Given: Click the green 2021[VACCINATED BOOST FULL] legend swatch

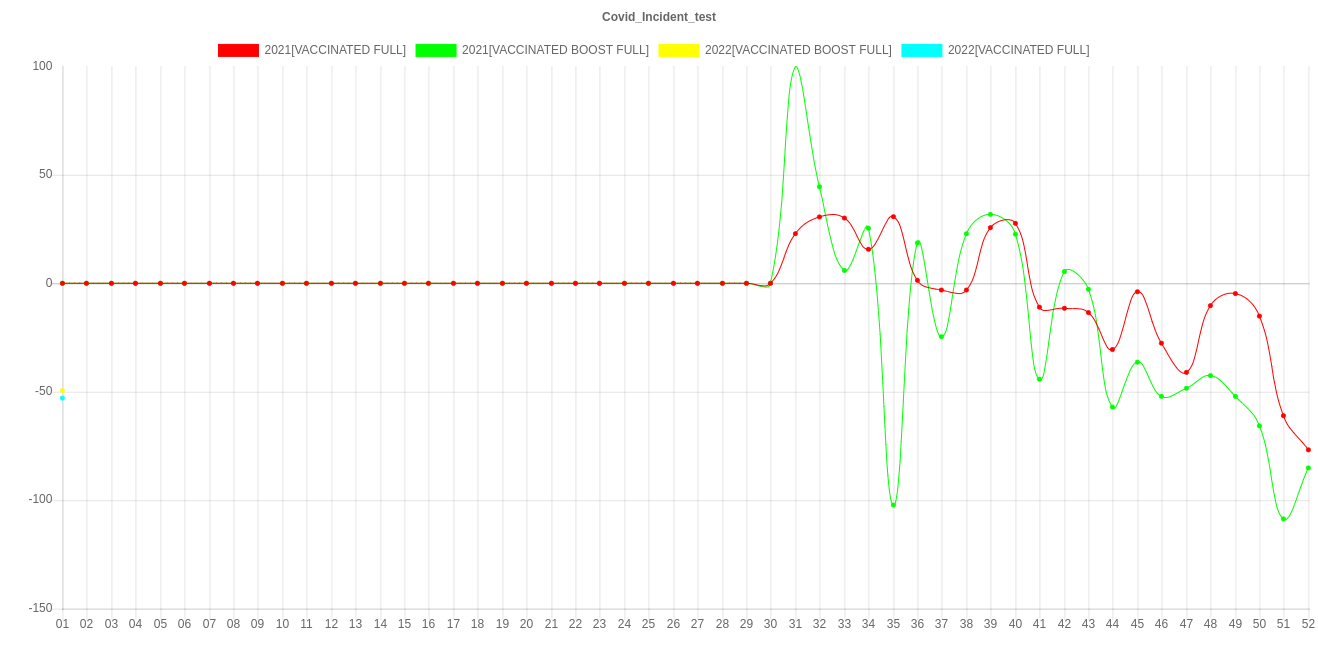Looking at the screenshot, I should coord(435,50).
